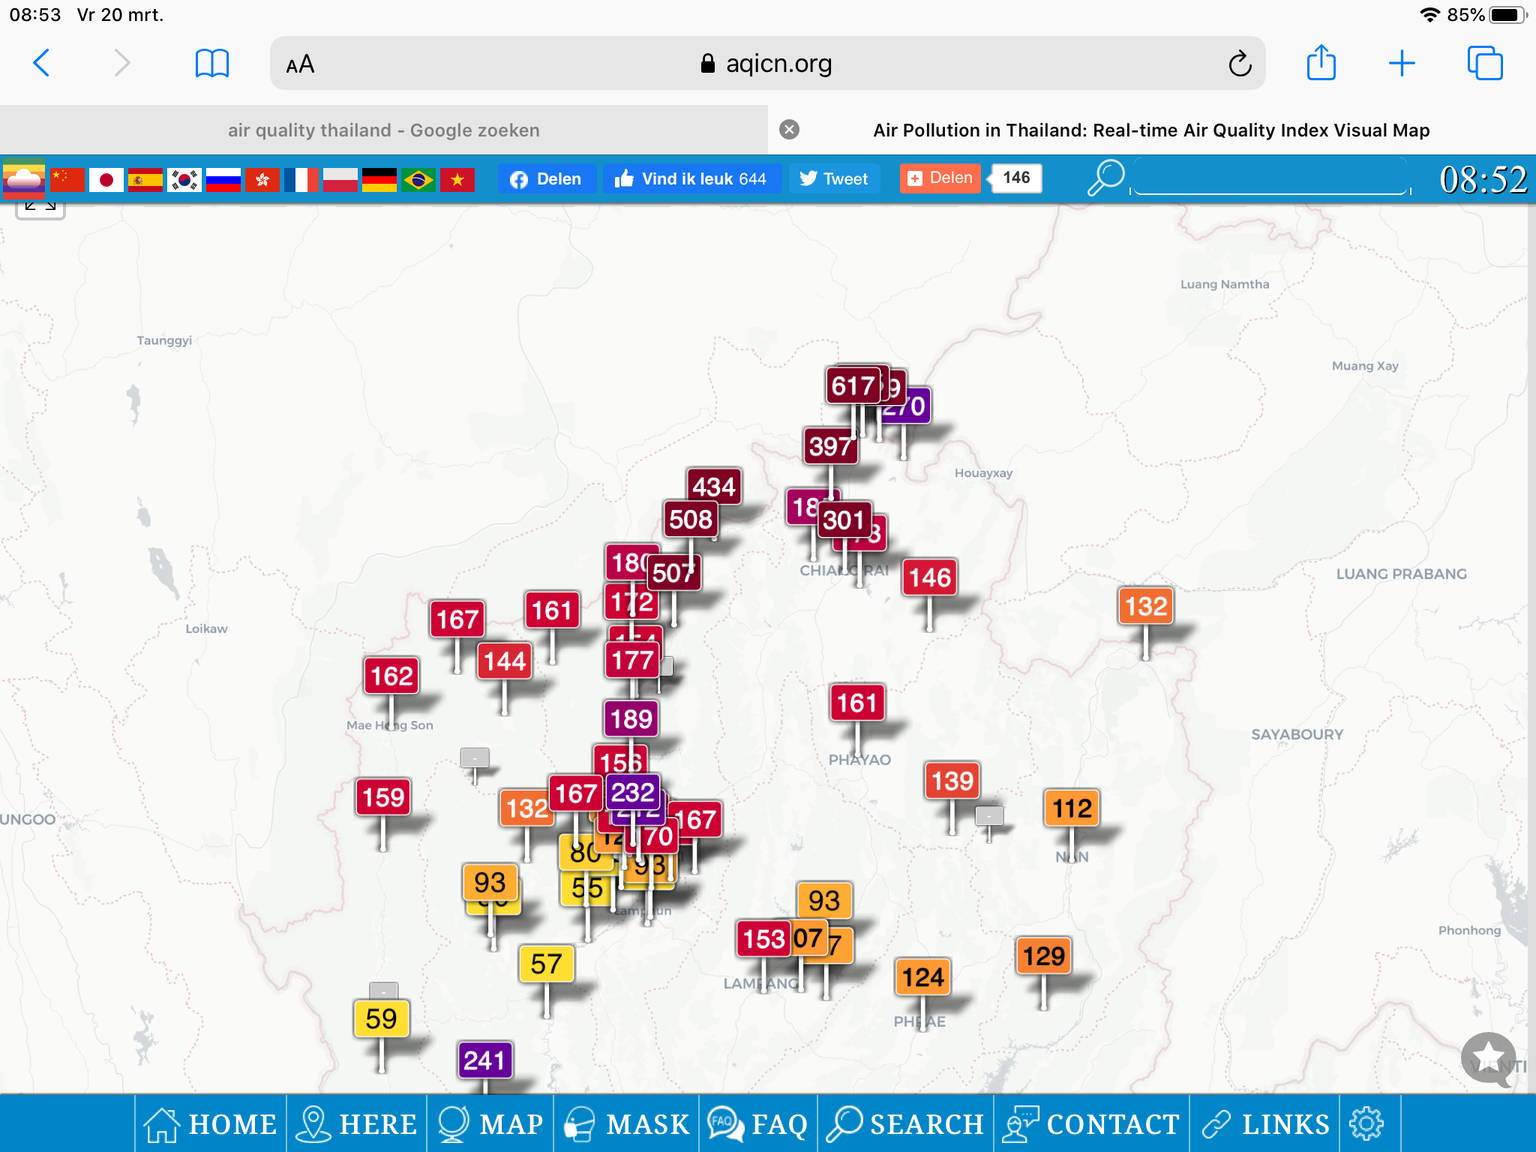Select the aqicn.org address bar
Viewport: 1536px width, 1152px height.
coord(768,64)
